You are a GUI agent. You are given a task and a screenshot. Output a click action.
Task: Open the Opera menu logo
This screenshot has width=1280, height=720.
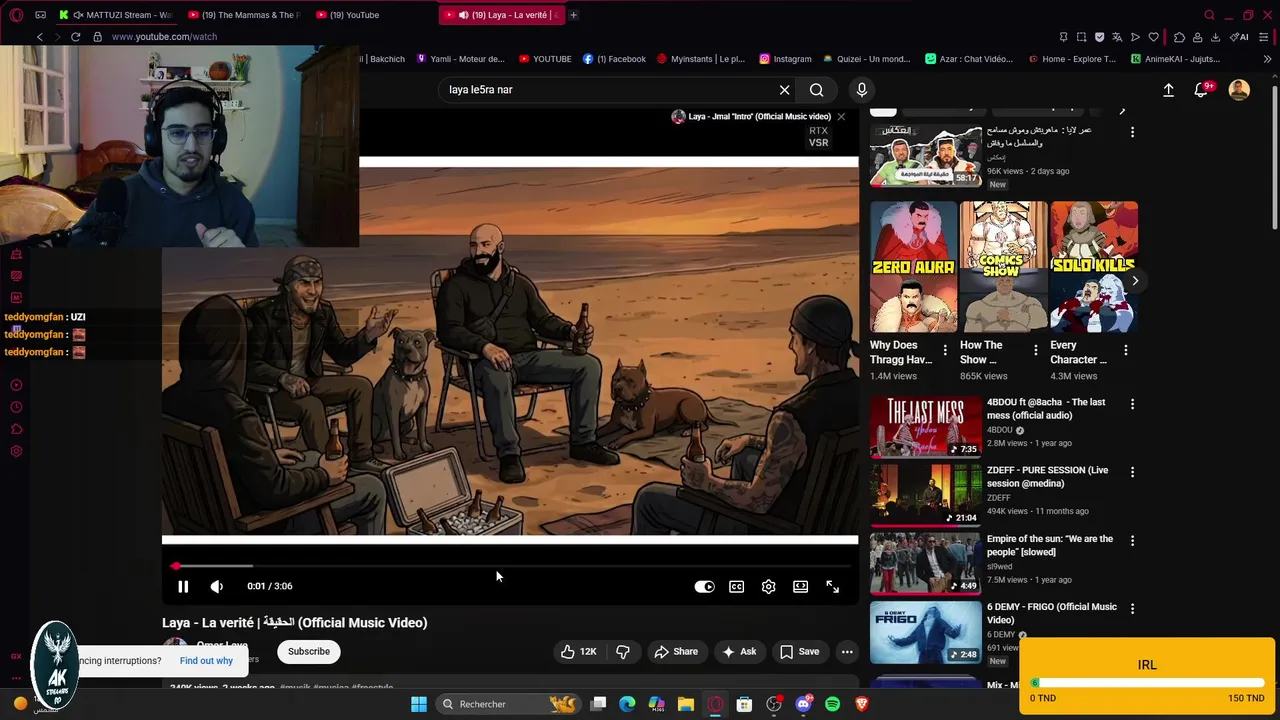coord(17,15)
